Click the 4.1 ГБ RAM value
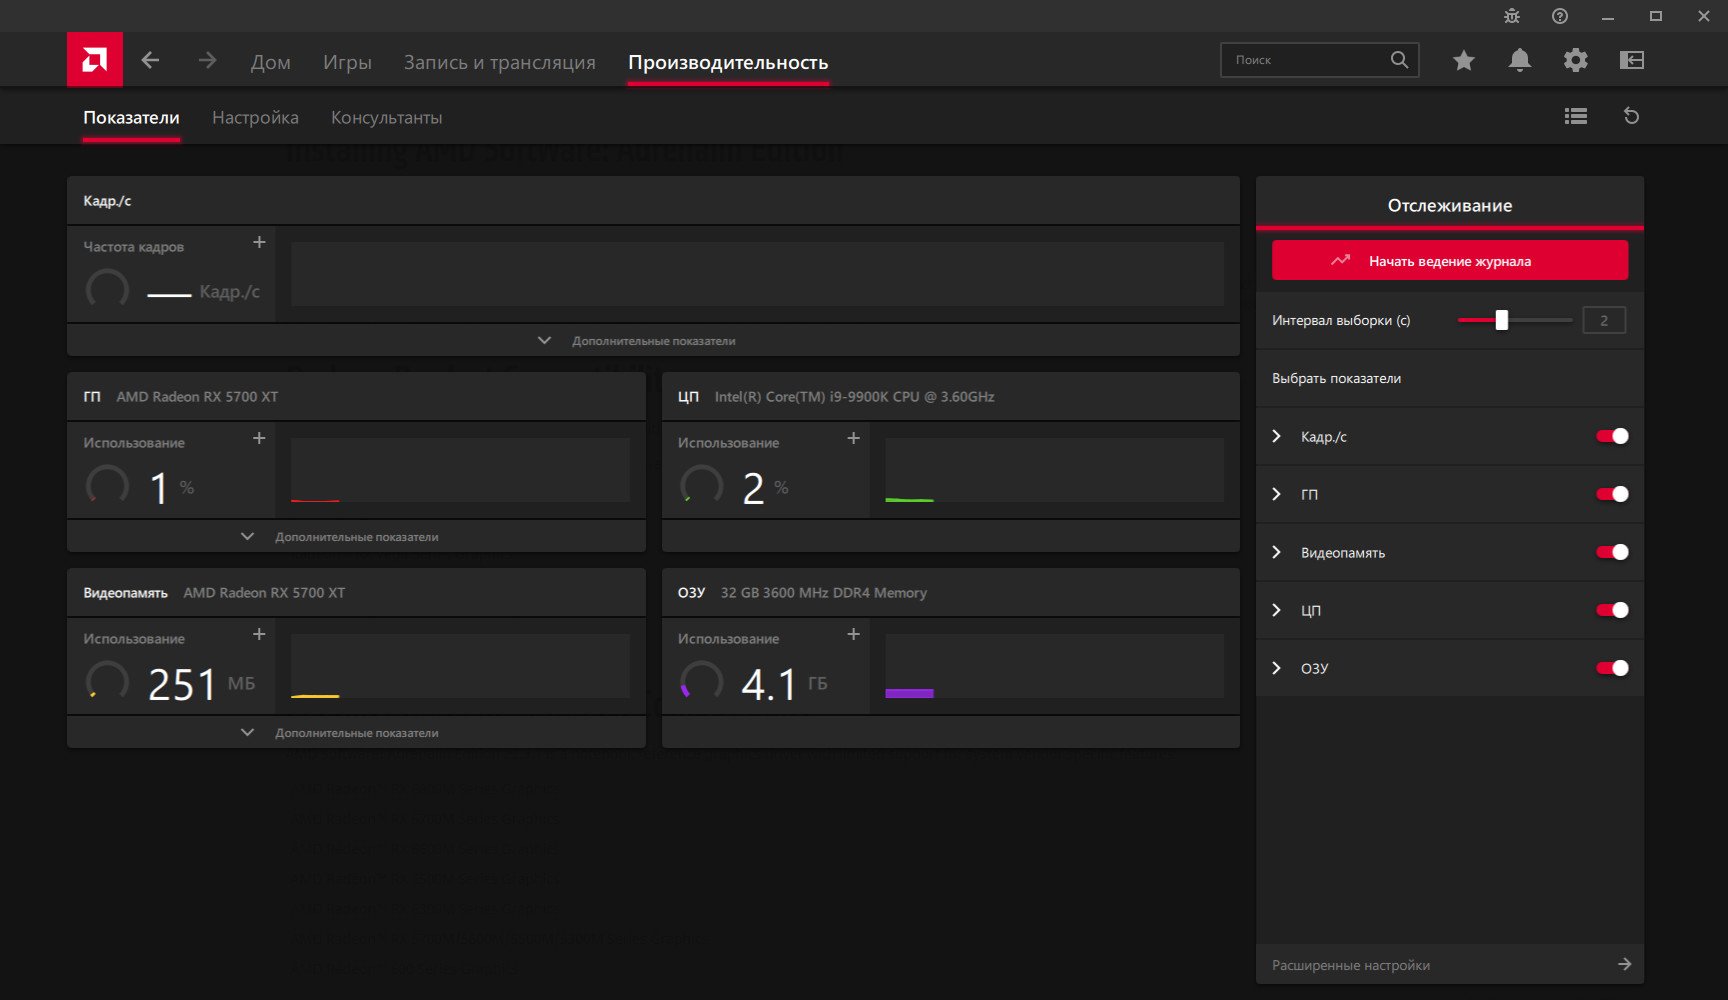1728x1000 pixels. 784,684
